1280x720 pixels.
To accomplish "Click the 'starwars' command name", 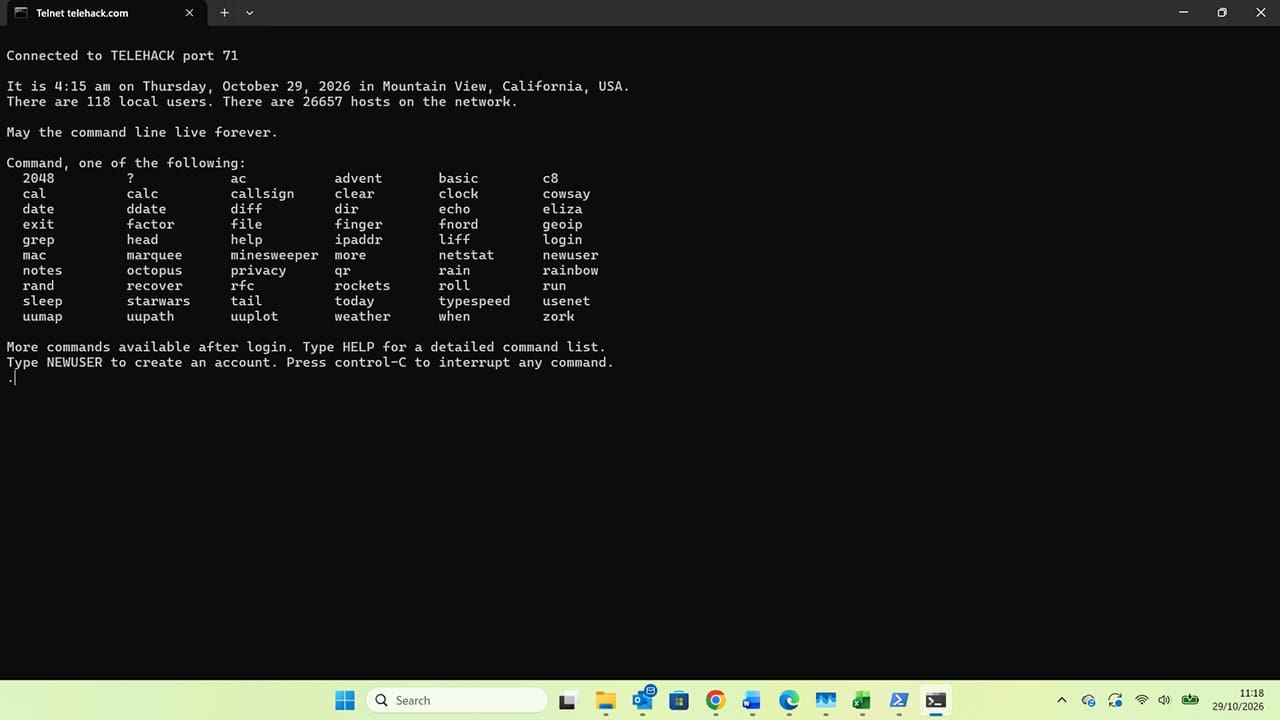I will 158,301.
